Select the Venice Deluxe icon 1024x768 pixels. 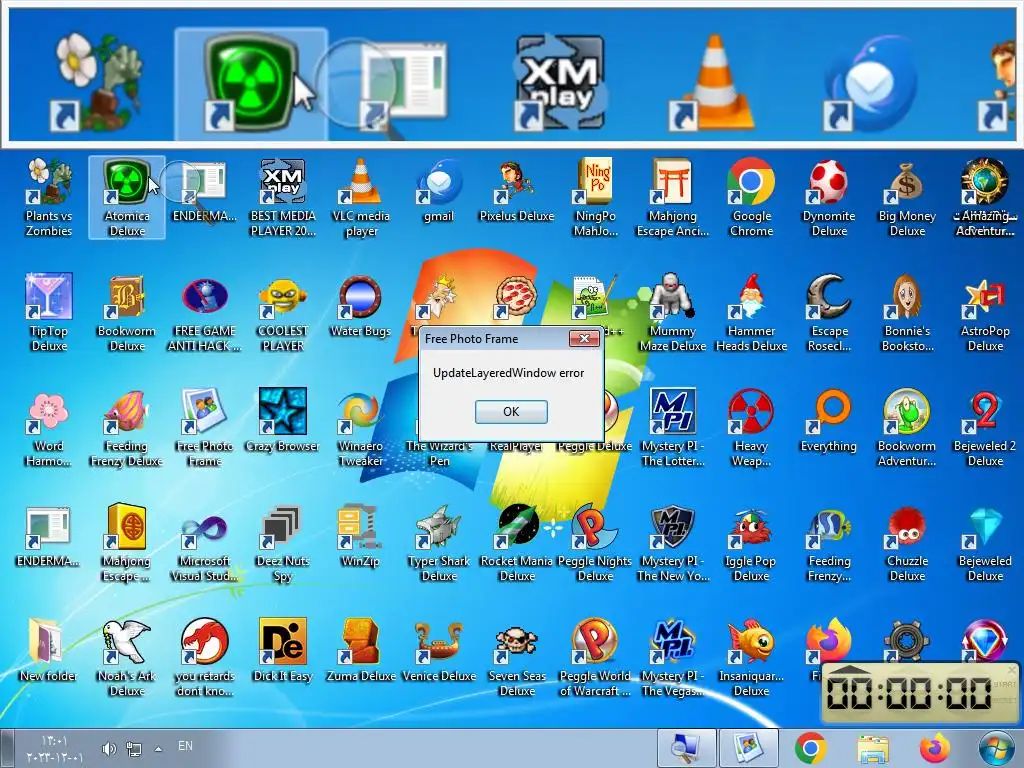(439, 650)
